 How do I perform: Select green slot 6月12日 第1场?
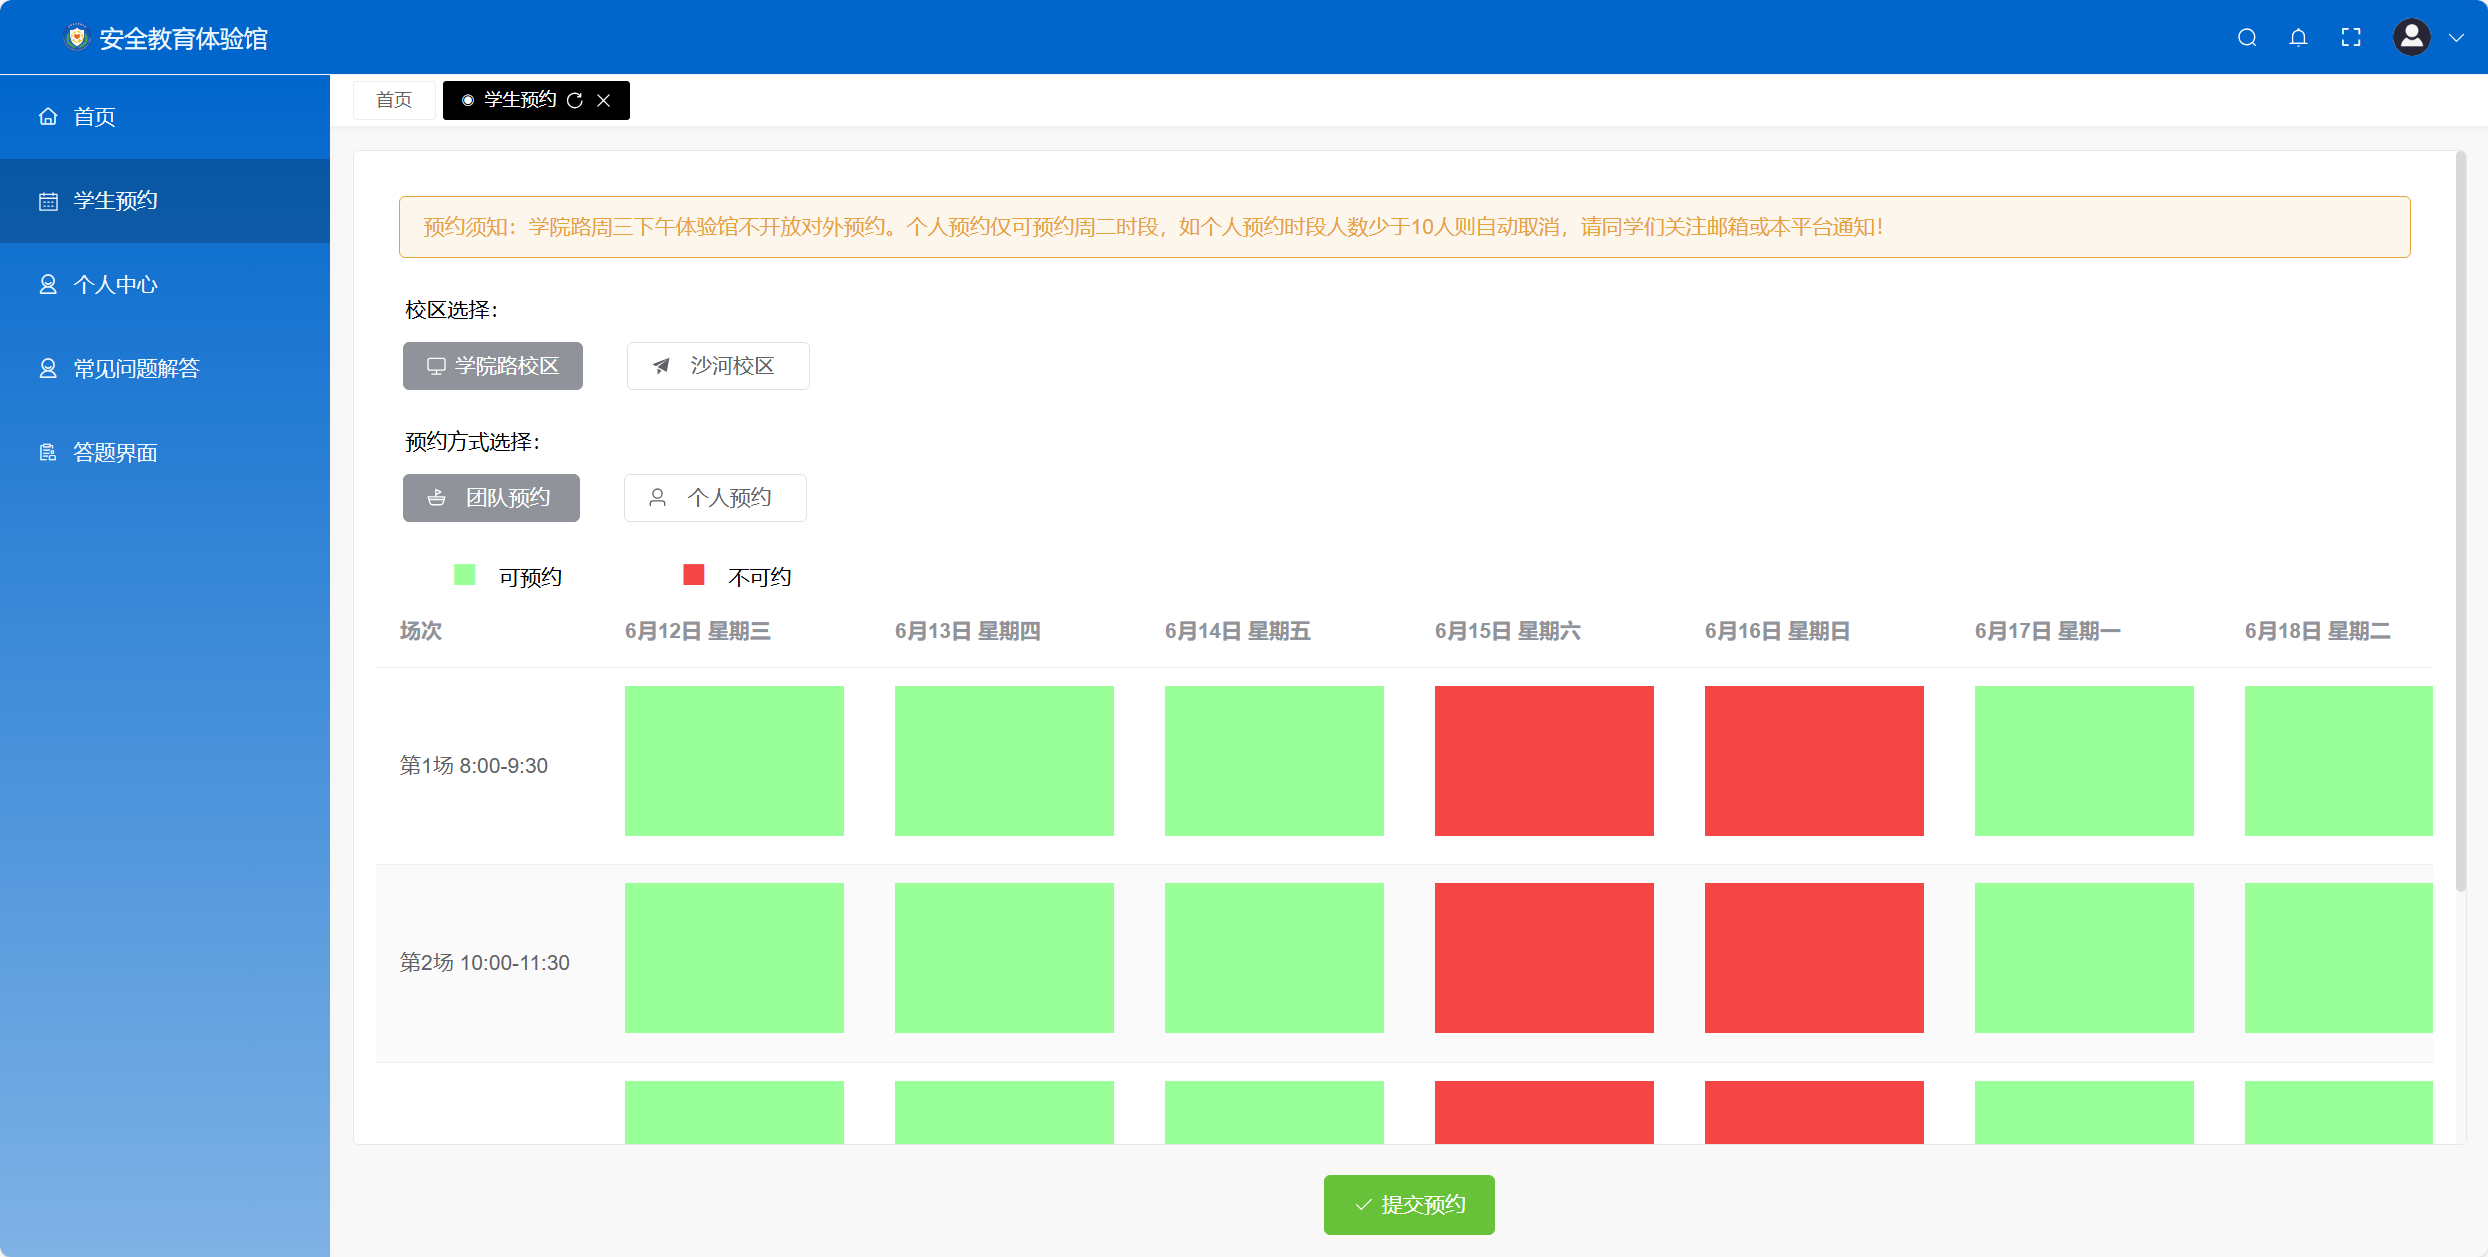tap(734, 761)
